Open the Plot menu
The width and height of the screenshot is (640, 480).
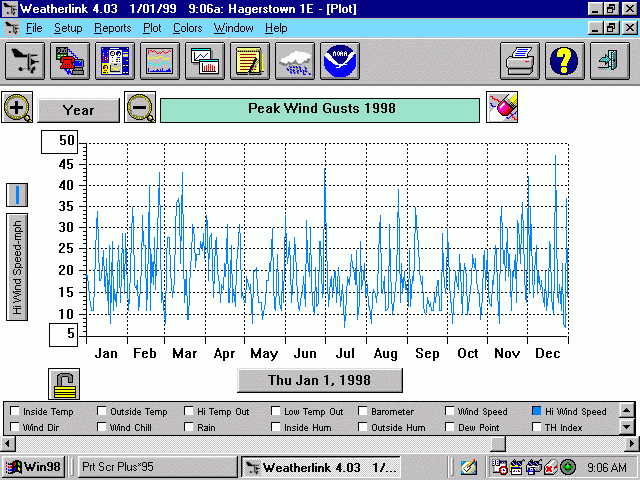(152, 28)
